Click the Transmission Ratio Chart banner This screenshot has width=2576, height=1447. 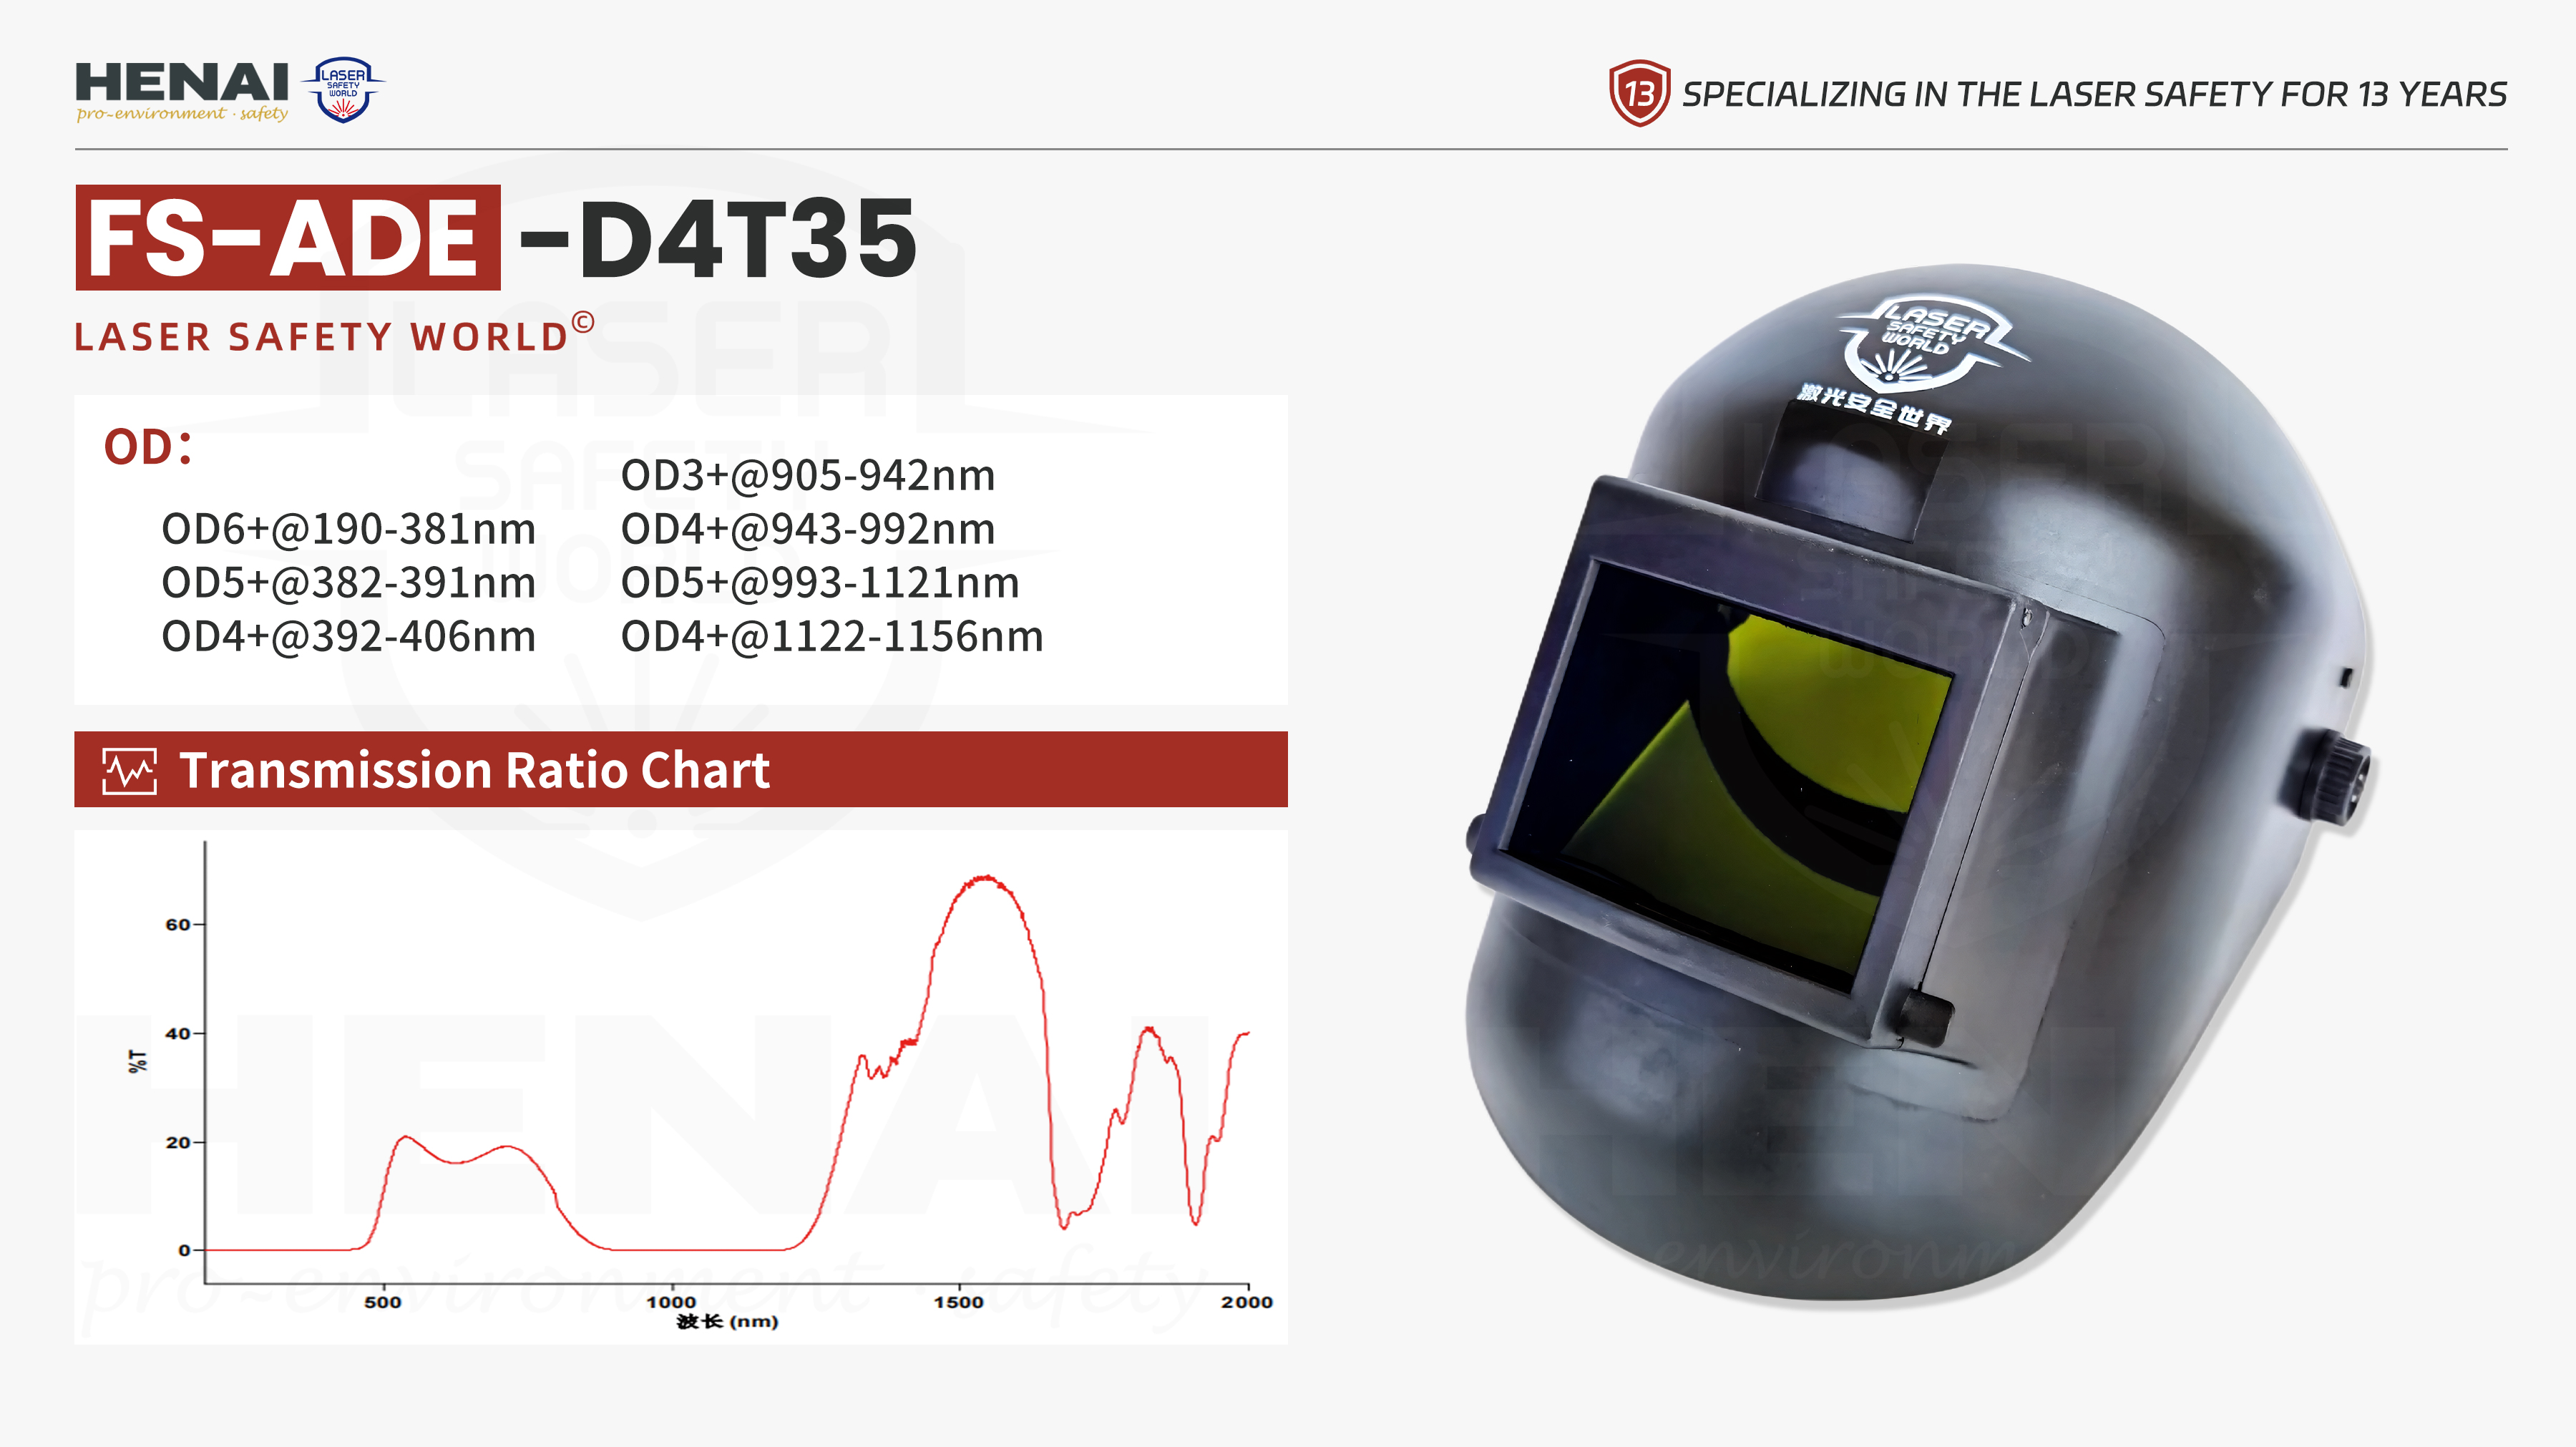pyautogui.click(x=680, y=769)
